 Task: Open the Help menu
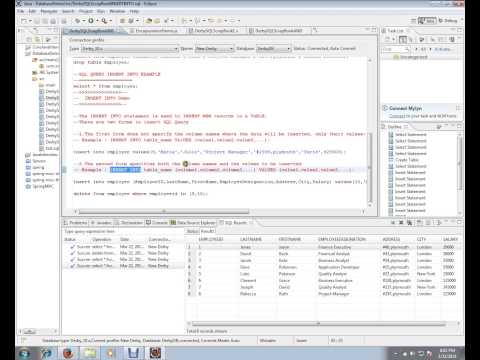click(x=134, y=11)
